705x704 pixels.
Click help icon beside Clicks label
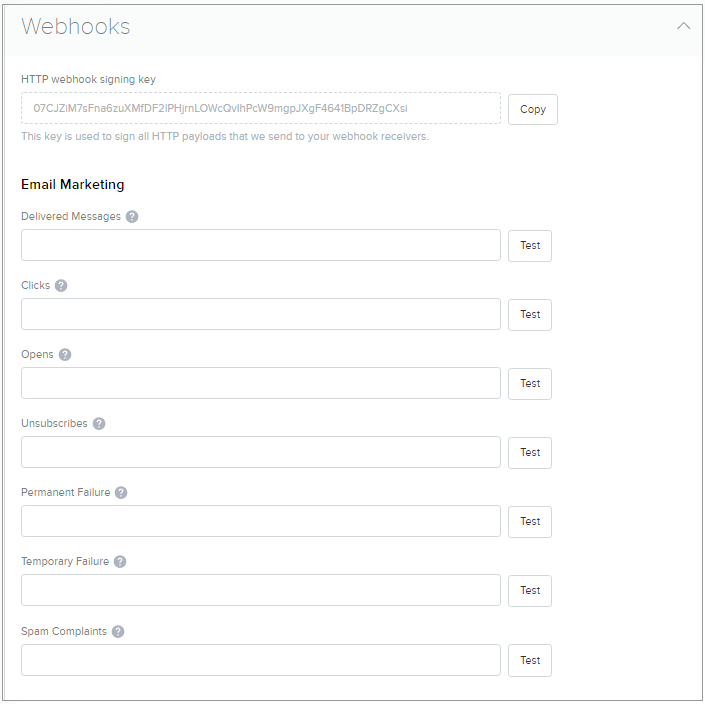[x=61, y=285]
